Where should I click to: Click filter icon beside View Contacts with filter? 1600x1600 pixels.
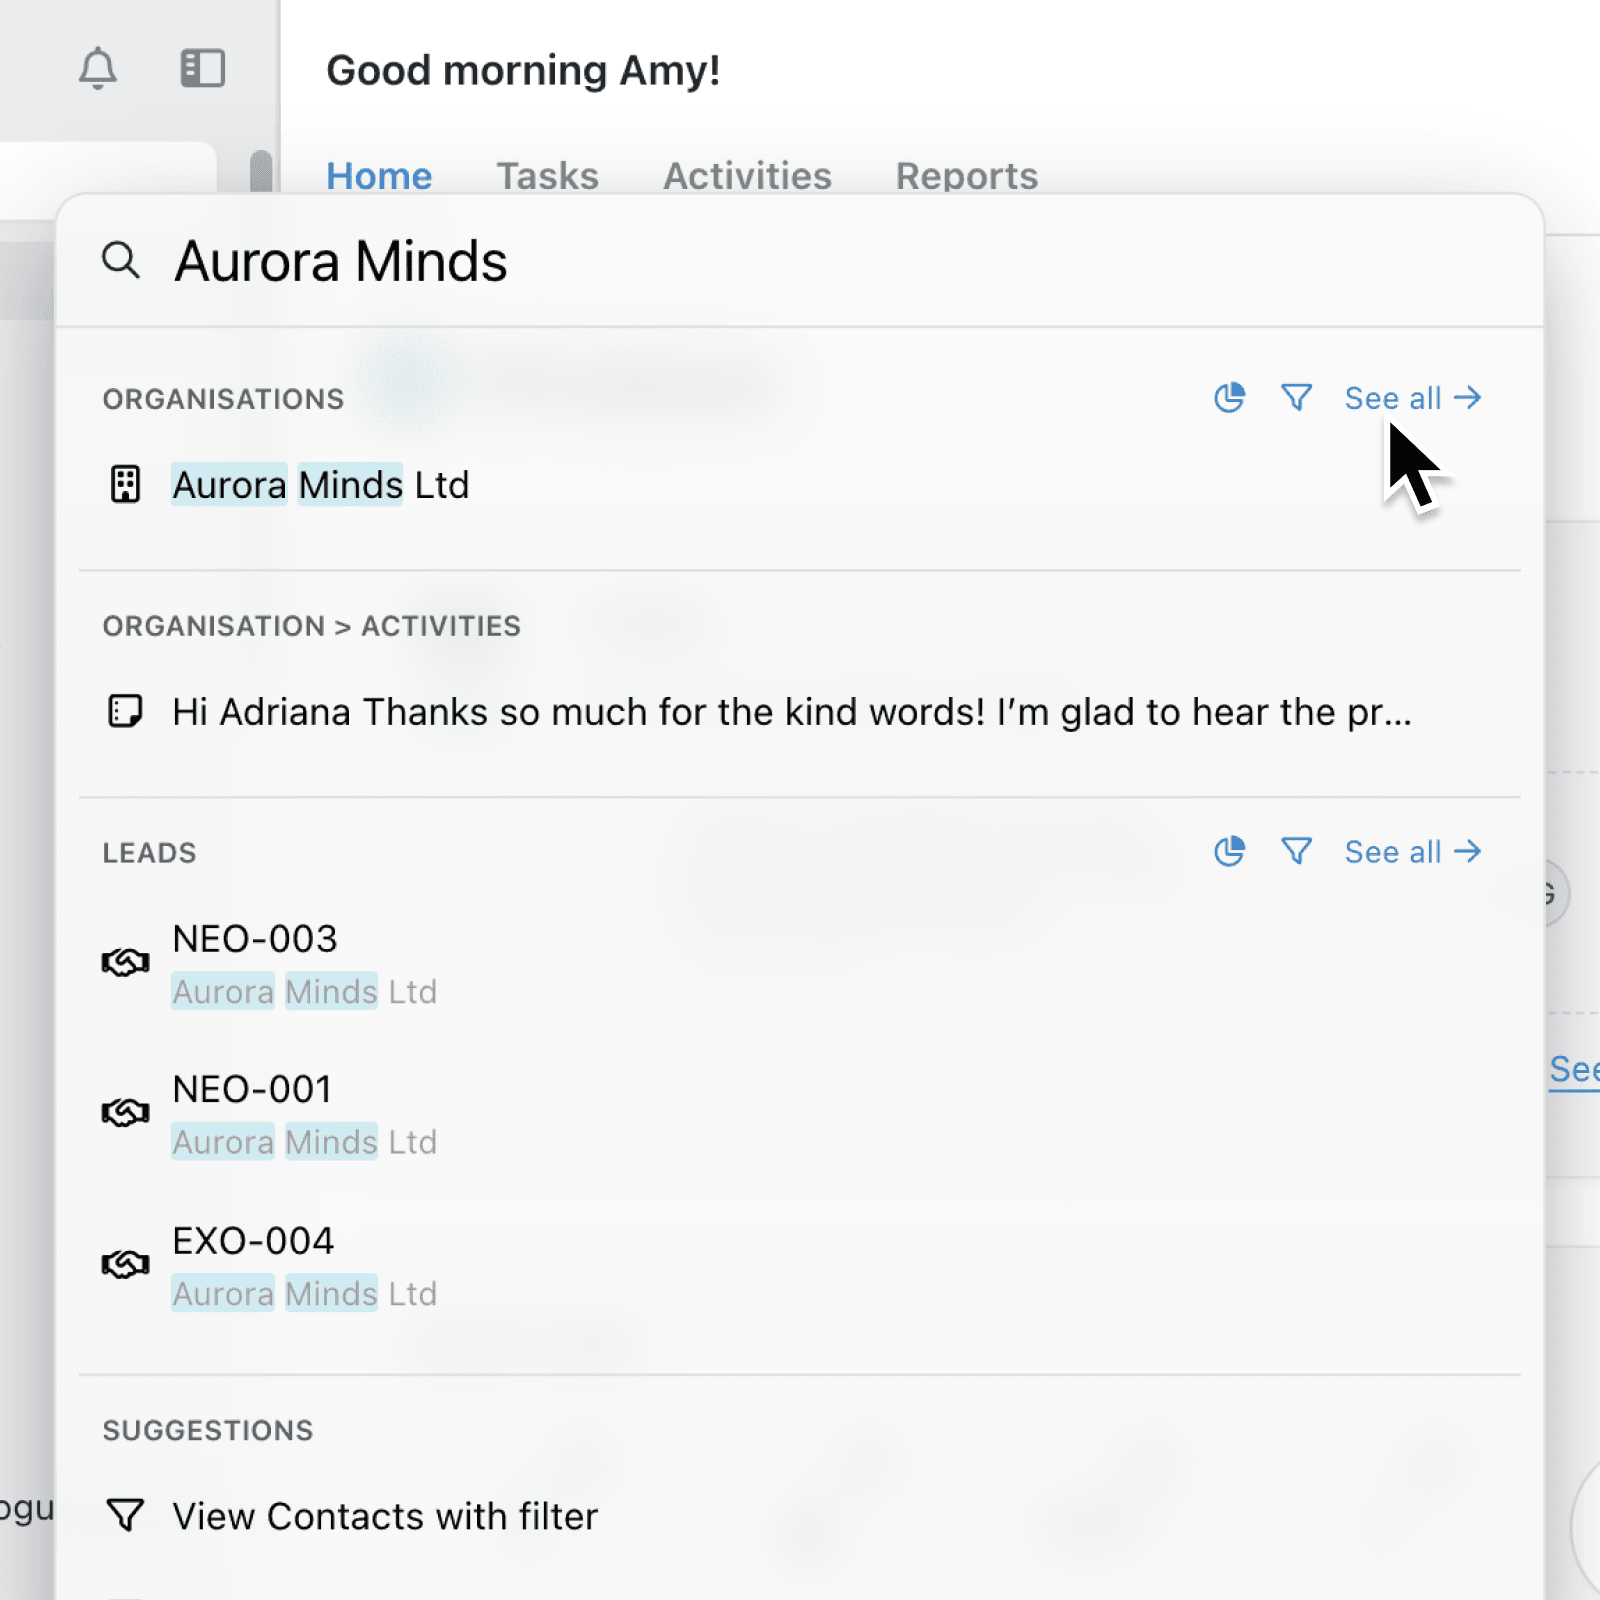[125, 1516]
